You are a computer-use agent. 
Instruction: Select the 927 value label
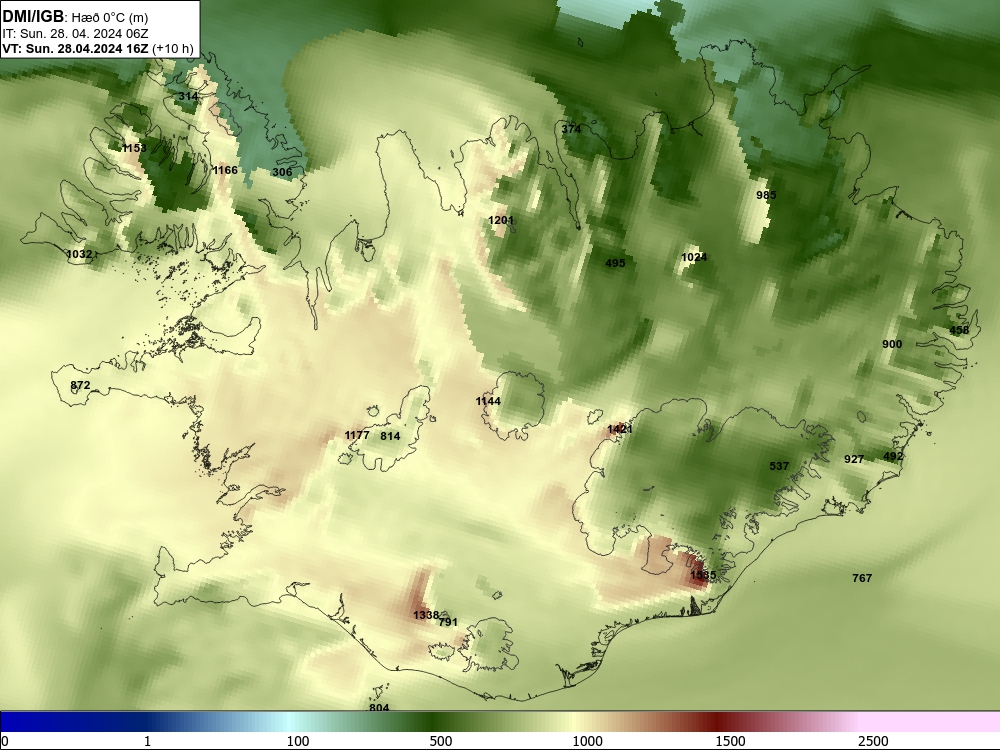(x=853, y=459)
